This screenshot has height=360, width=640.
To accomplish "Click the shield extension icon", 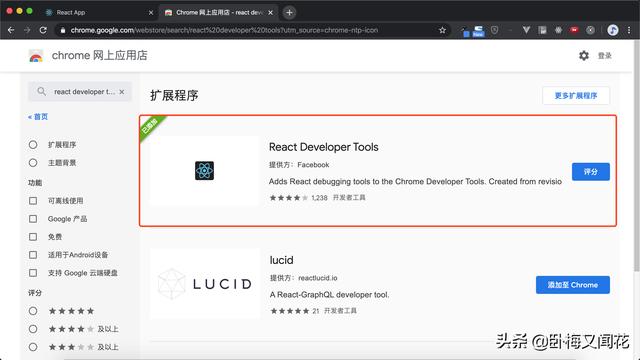I will pyautogui.click(x=494, y=30).
